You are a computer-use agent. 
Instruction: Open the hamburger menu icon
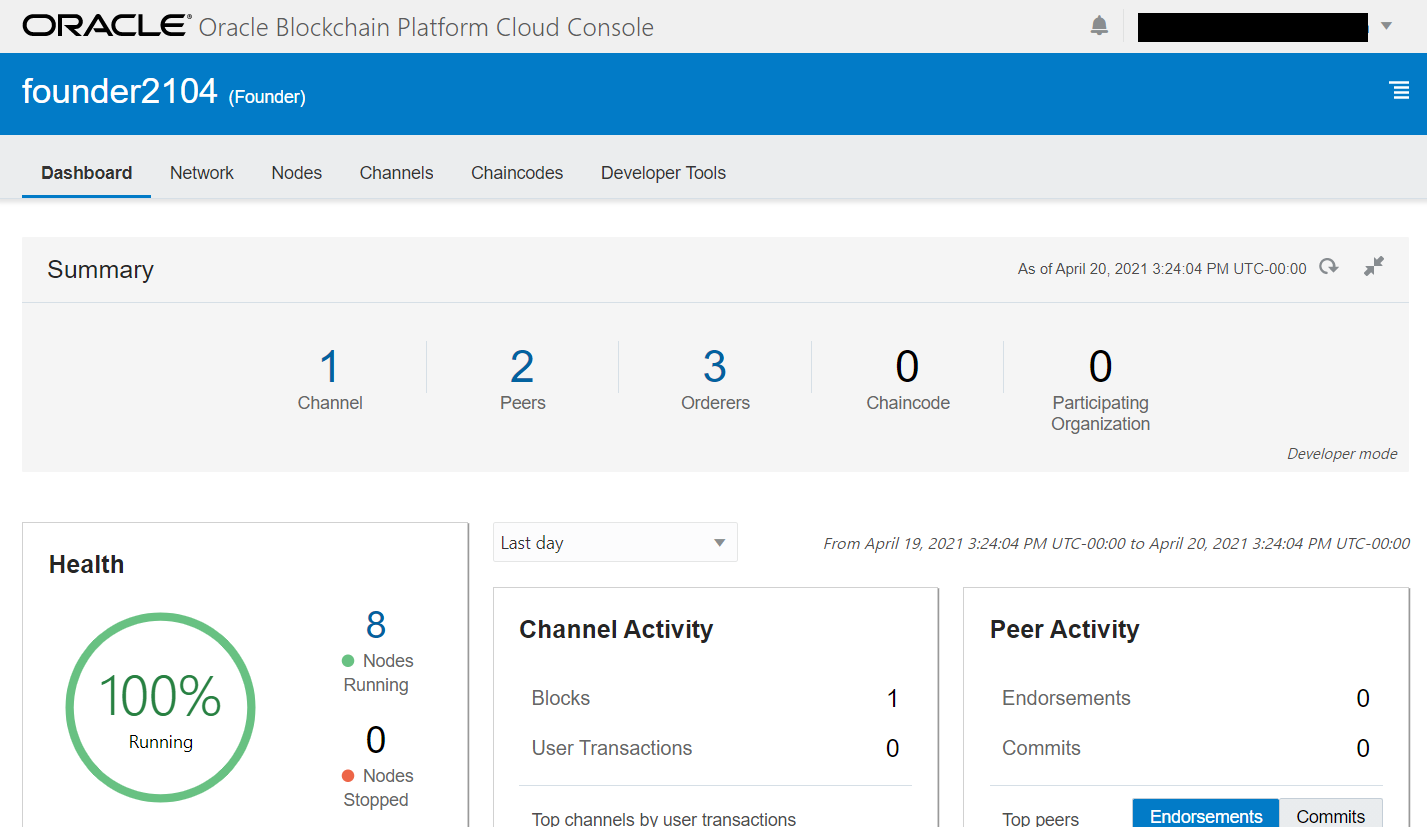tap(1400, 91)
